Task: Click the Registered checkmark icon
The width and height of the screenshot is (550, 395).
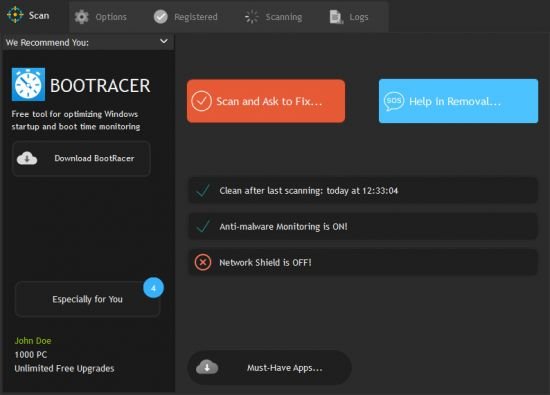Action: coord(161,17)
